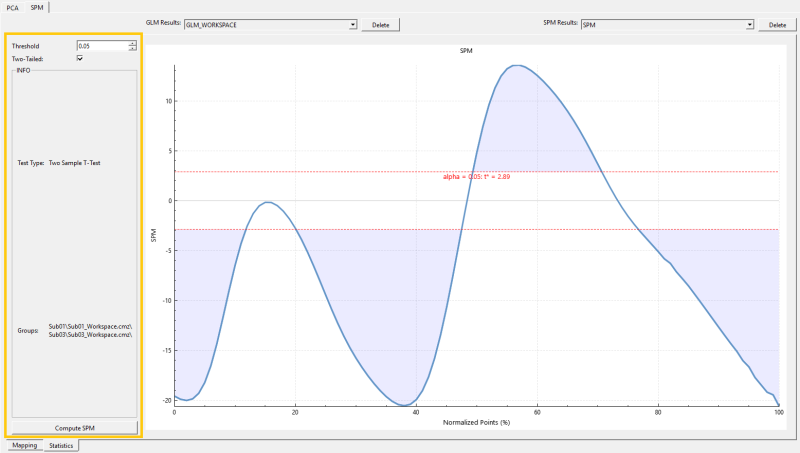Delete the selected SPM result
Screen dimensions: 800x453
point(777,24)
